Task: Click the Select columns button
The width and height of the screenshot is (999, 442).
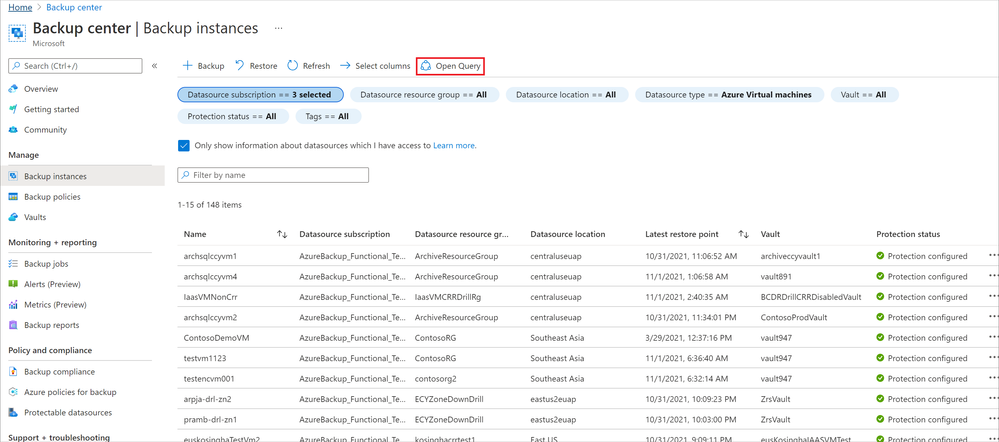Action: coord(375,66)
